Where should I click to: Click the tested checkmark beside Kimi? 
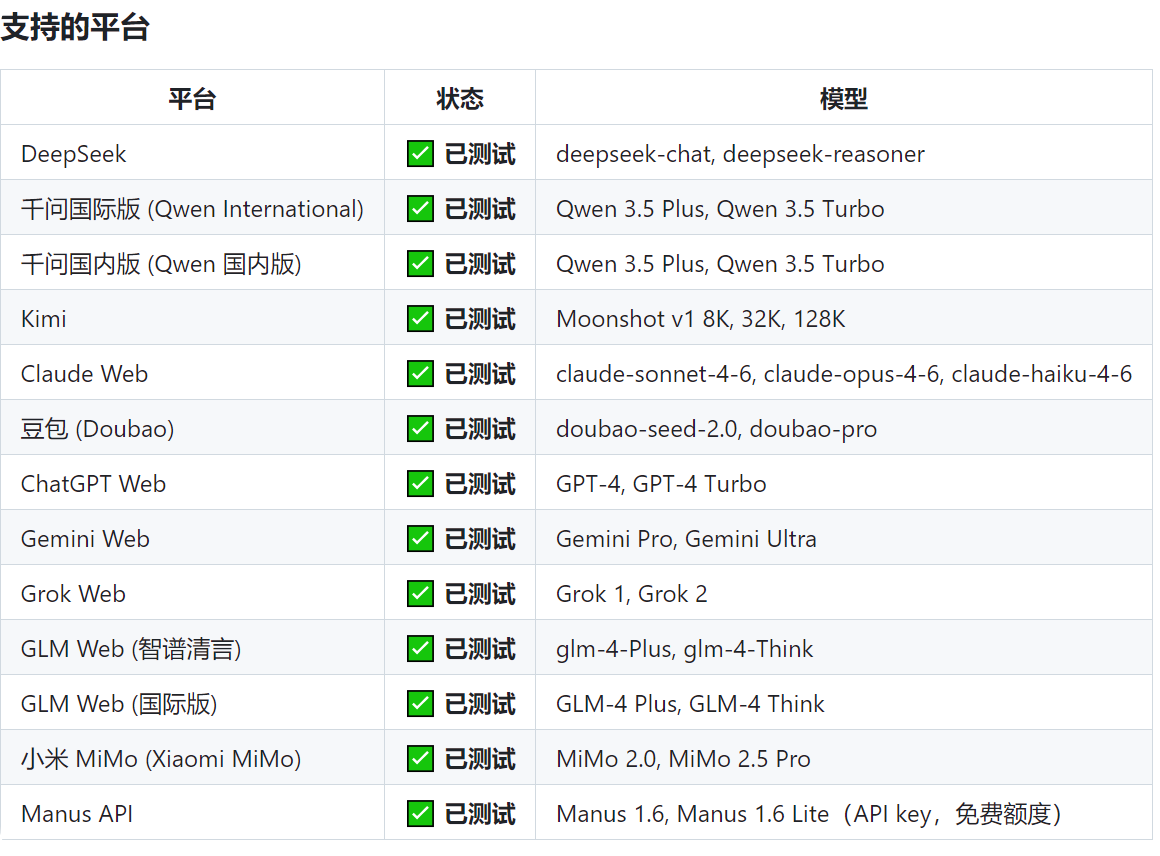[419, 318]
